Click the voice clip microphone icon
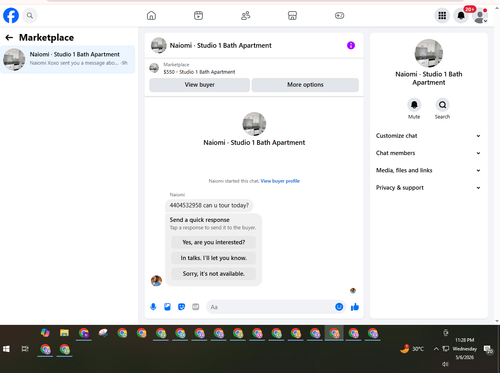500x373 pixels. click(x=153, y=307)
